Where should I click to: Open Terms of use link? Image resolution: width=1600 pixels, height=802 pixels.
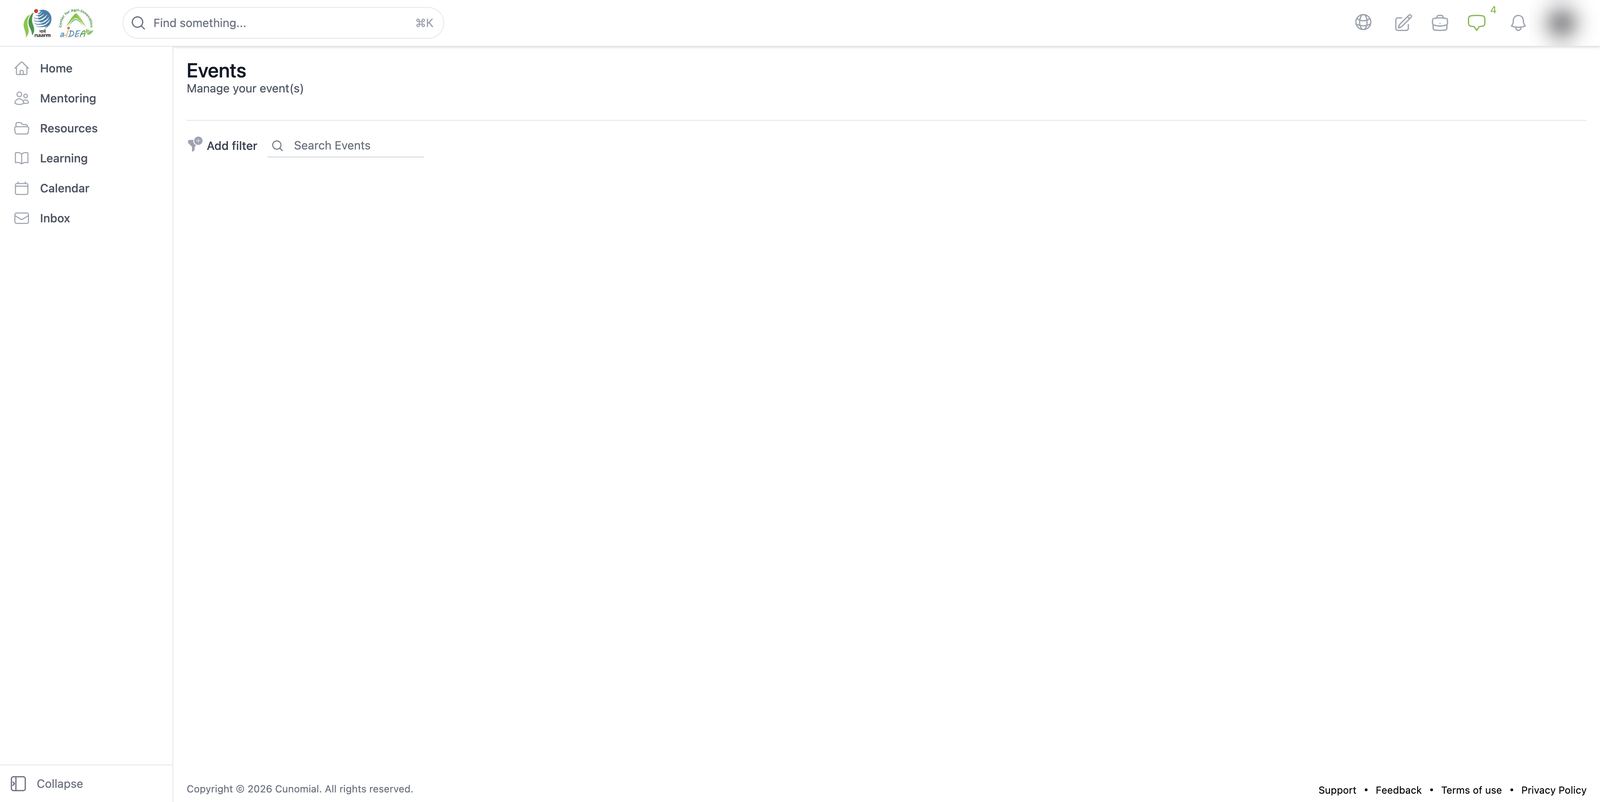tap(1471, 790)
